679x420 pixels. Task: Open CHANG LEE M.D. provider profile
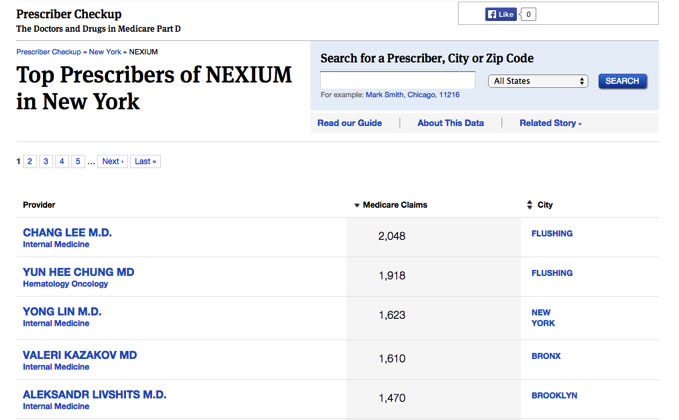[67, 233]
